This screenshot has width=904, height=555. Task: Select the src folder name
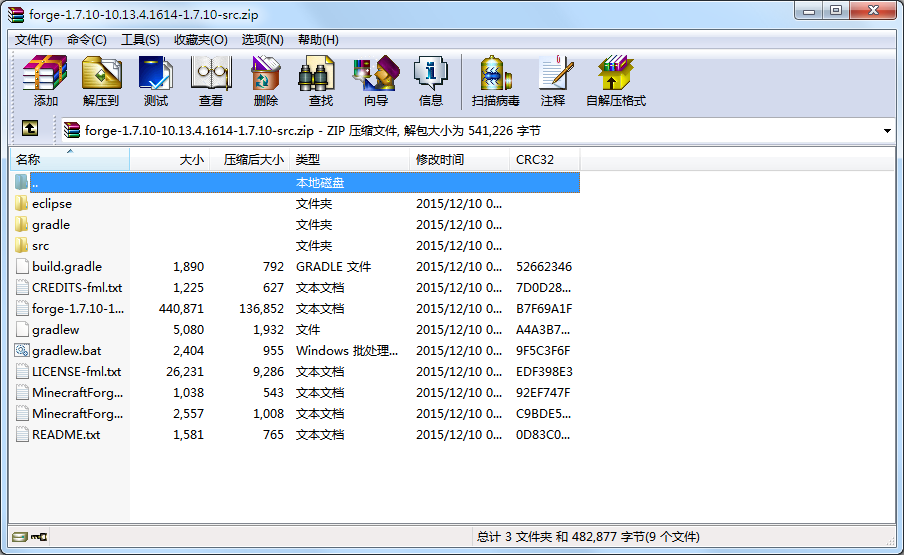point(40,246)
